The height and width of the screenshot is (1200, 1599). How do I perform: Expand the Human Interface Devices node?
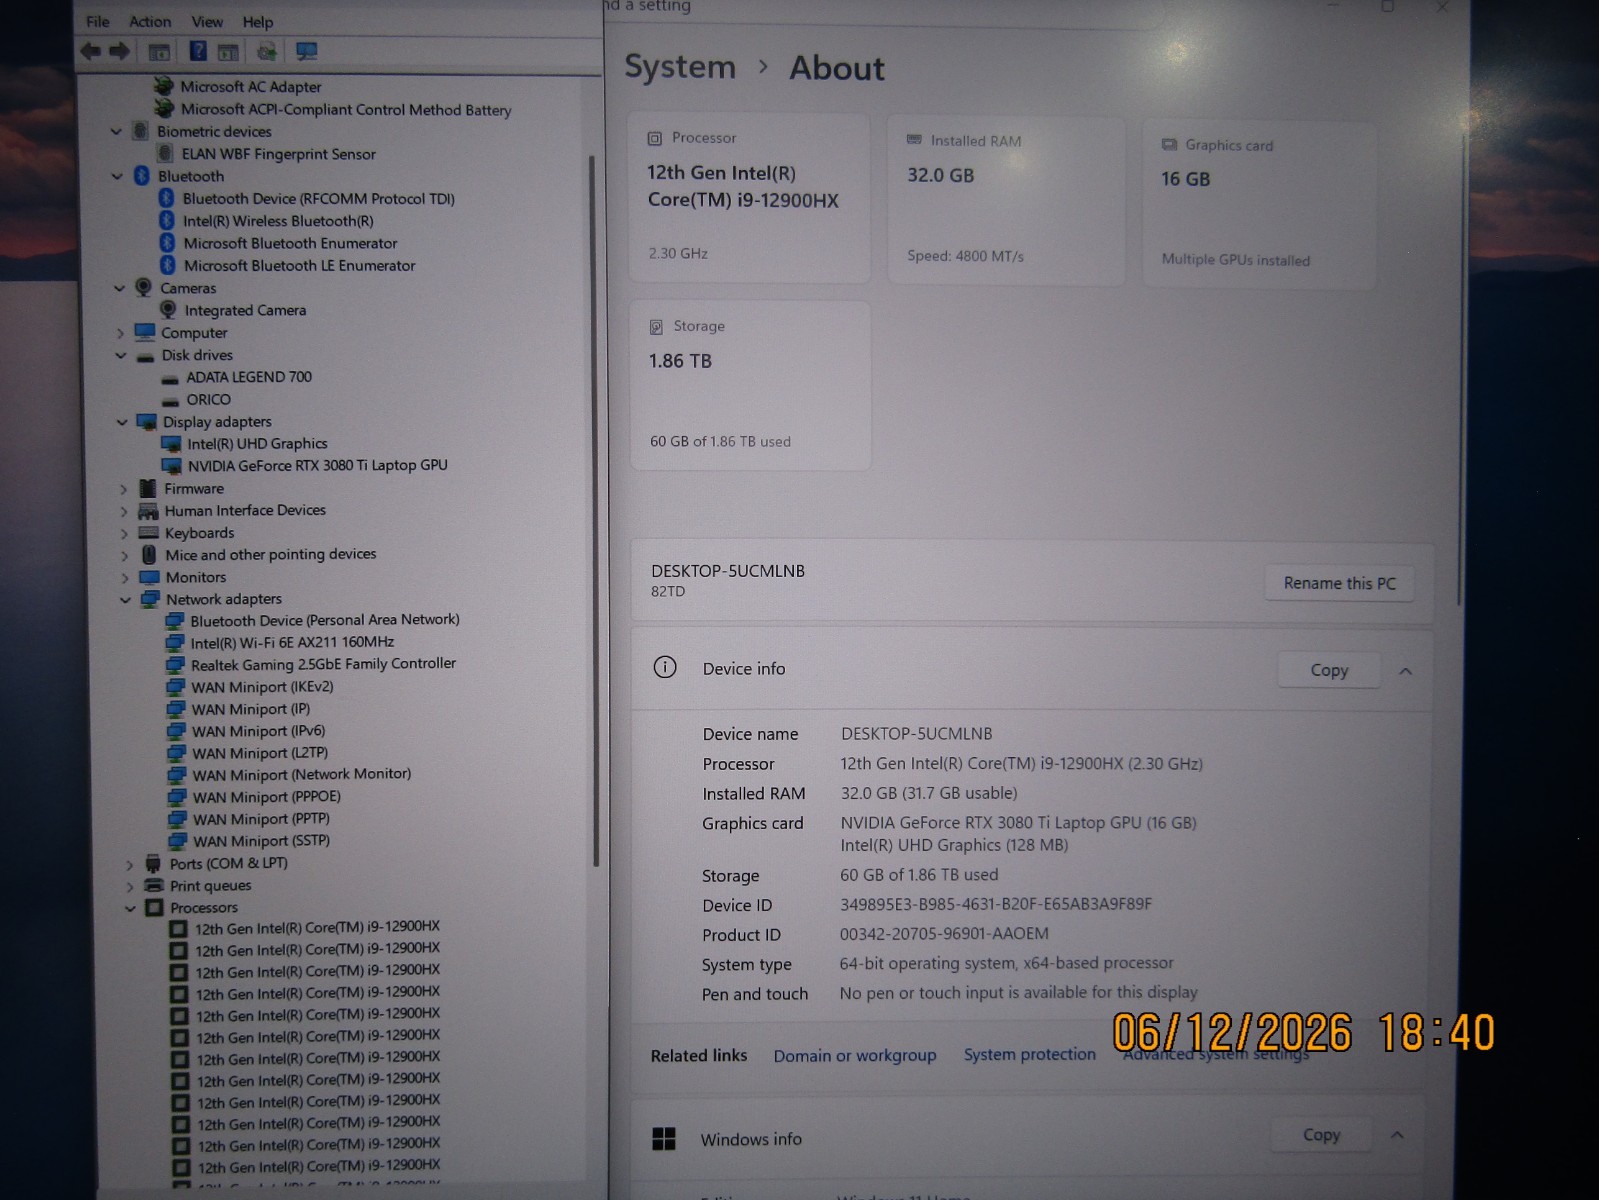123,511
